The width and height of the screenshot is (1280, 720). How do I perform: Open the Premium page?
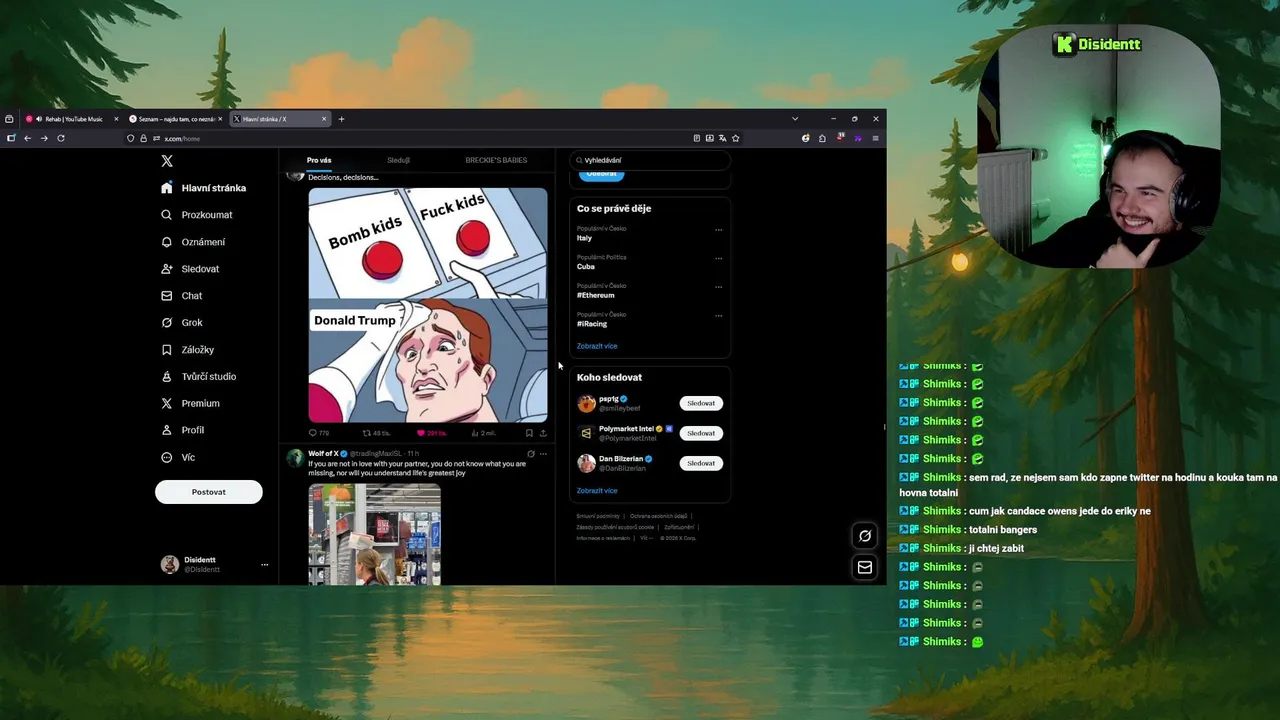190,404
